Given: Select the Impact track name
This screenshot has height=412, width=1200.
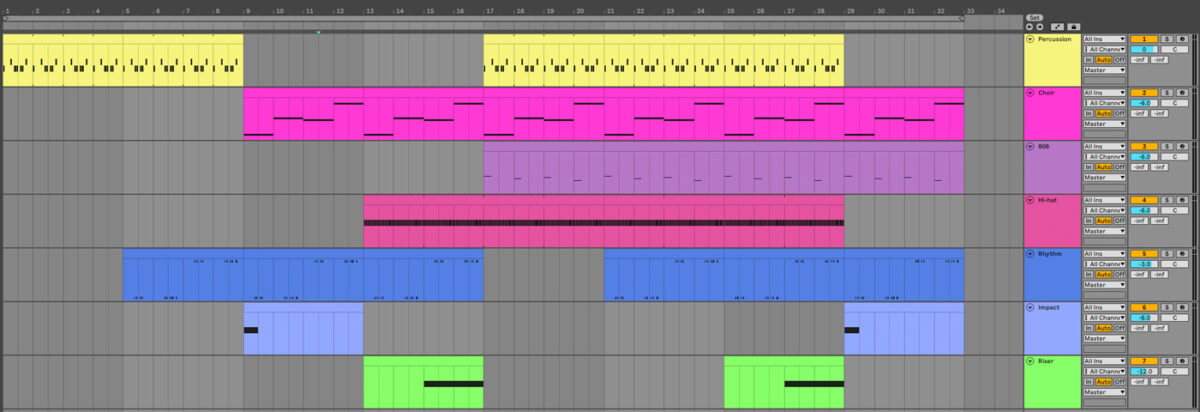Looking at the screenshot, I should point(1049,308).
